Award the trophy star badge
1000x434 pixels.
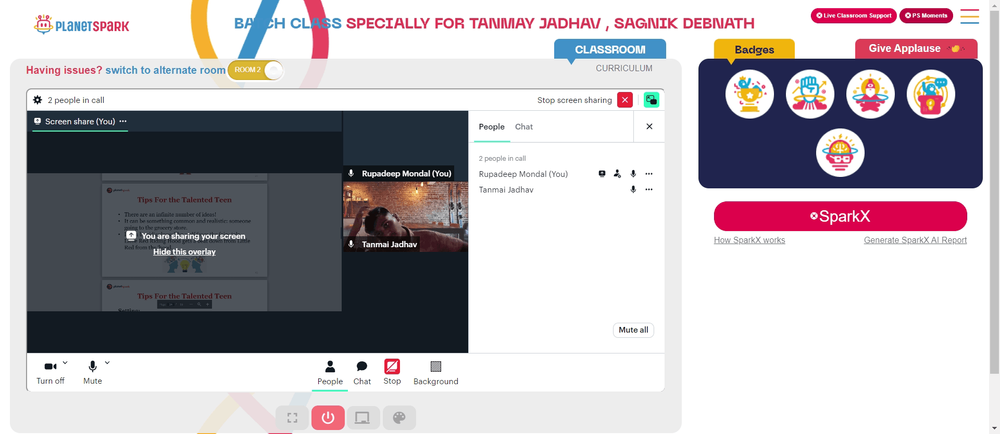[x=749, y=94]
